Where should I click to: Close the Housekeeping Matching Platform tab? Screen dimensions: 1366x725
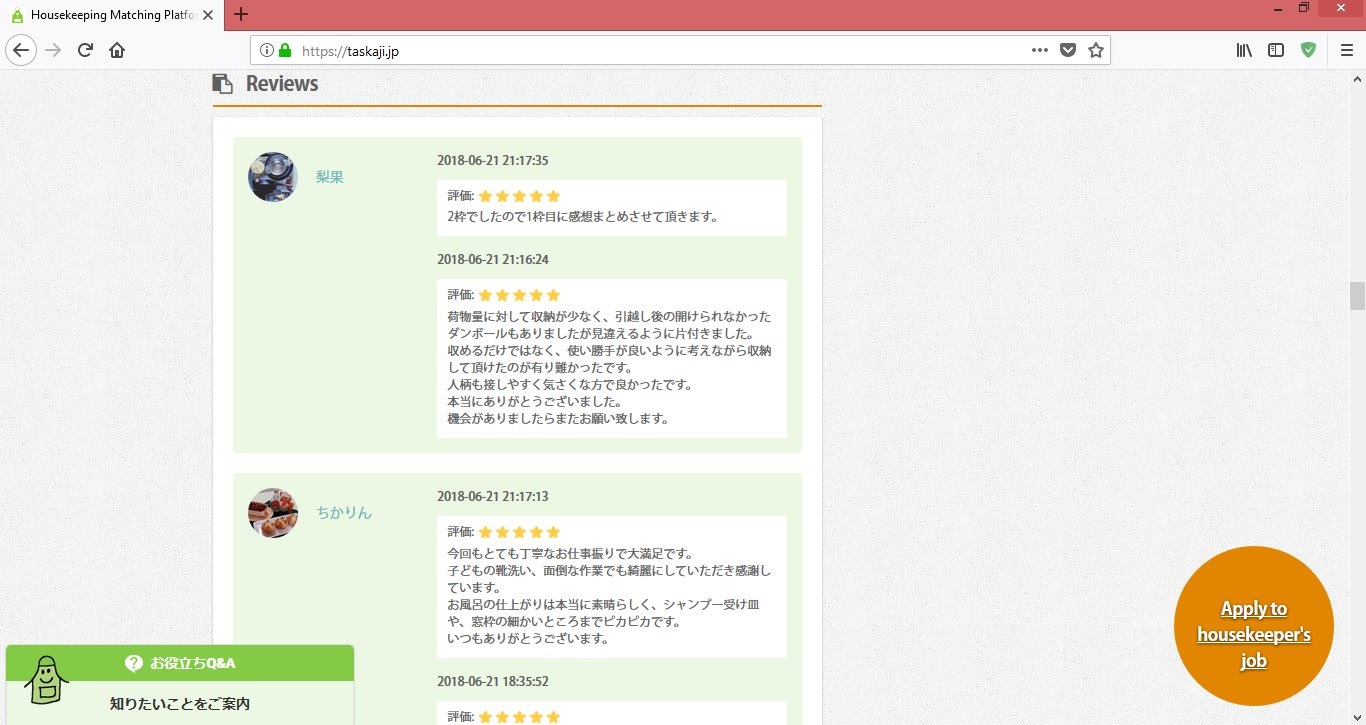pos(207,15)
